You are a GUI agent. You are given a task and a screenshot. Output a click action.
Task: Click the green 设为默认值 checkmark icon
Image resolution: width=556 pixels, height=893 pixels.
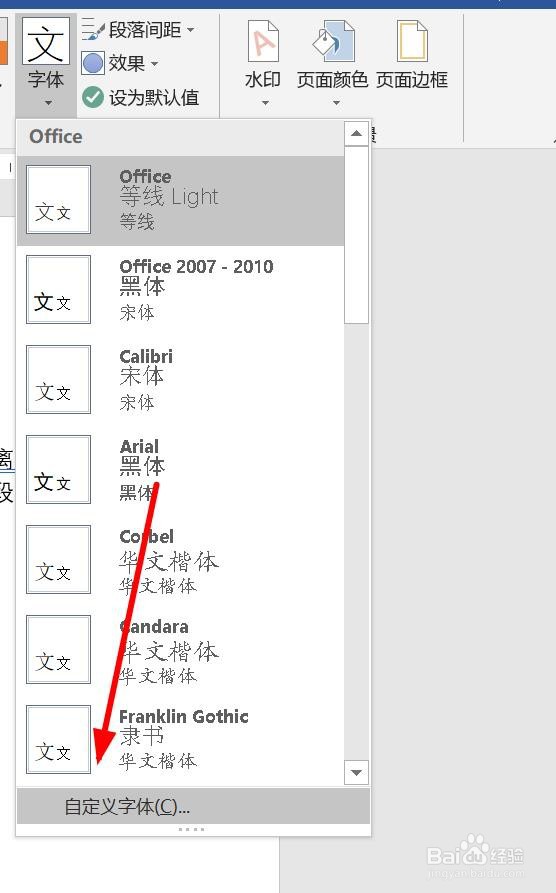point(93,97)
